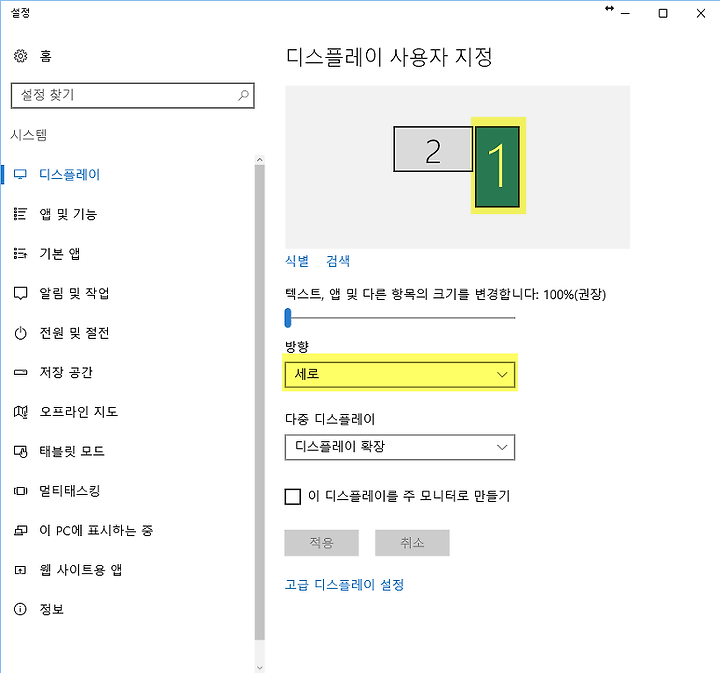Click the 저장 공간 drive icon
The width and height of the screenshot is (720, 673).
[20, 372]
